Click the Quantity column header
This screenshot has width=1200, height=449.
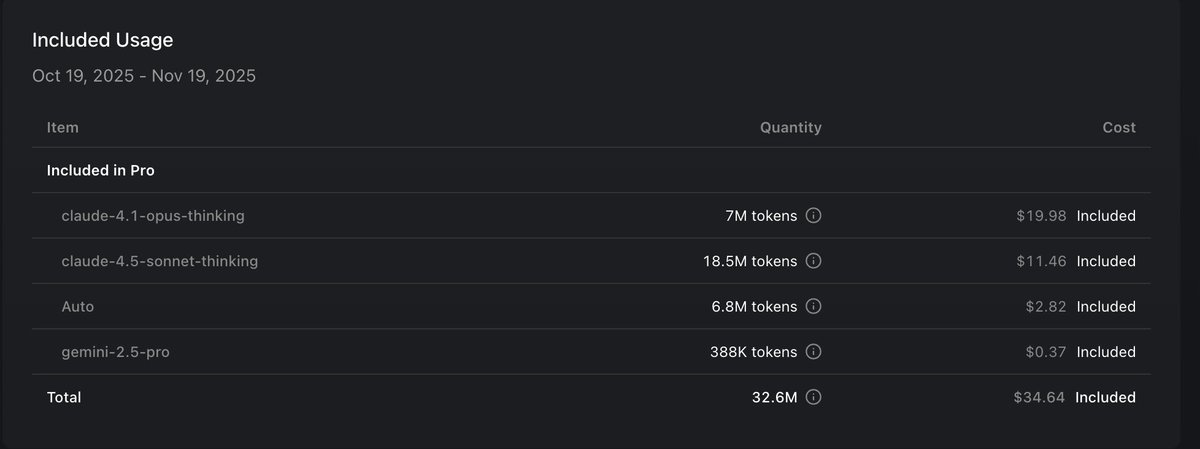pos(791,128)
